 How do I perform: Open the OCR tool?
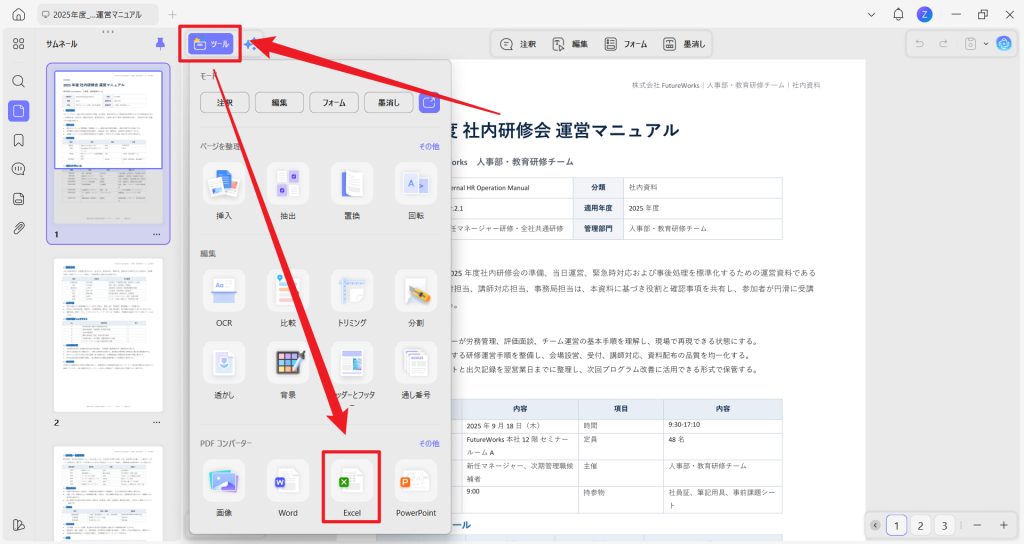[224, 299]
